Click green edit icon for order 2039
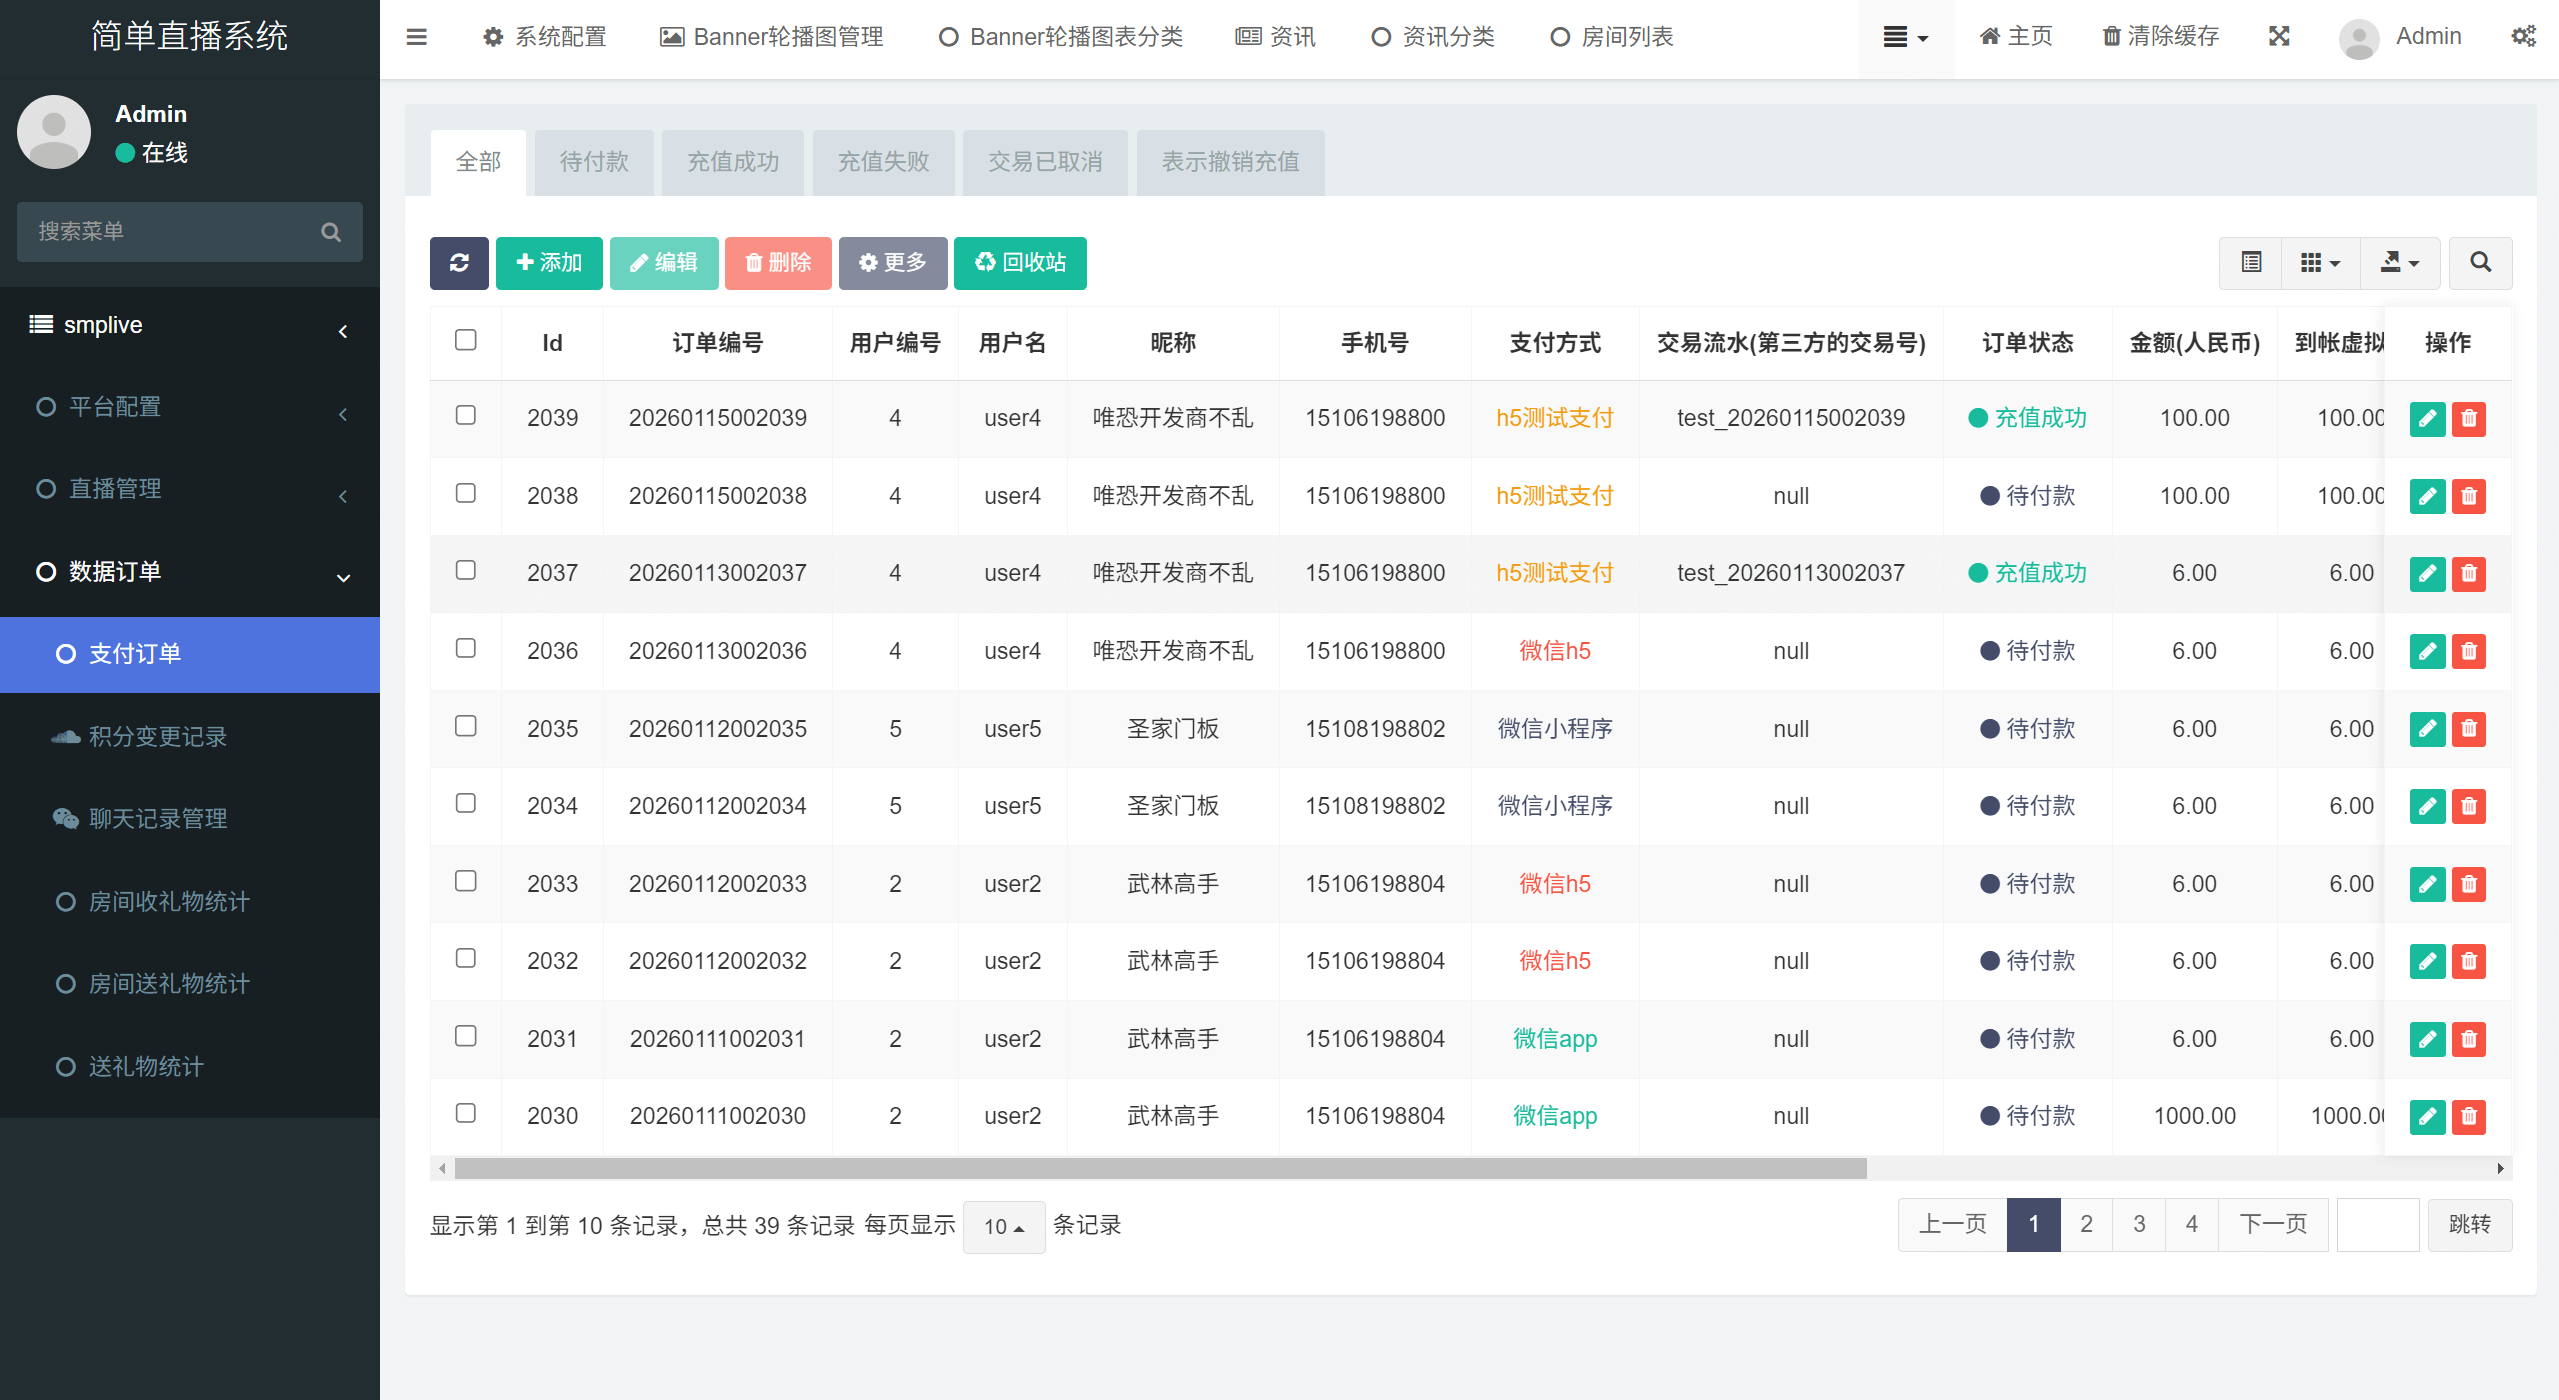2559x1400 pixels. [2427, 418]
